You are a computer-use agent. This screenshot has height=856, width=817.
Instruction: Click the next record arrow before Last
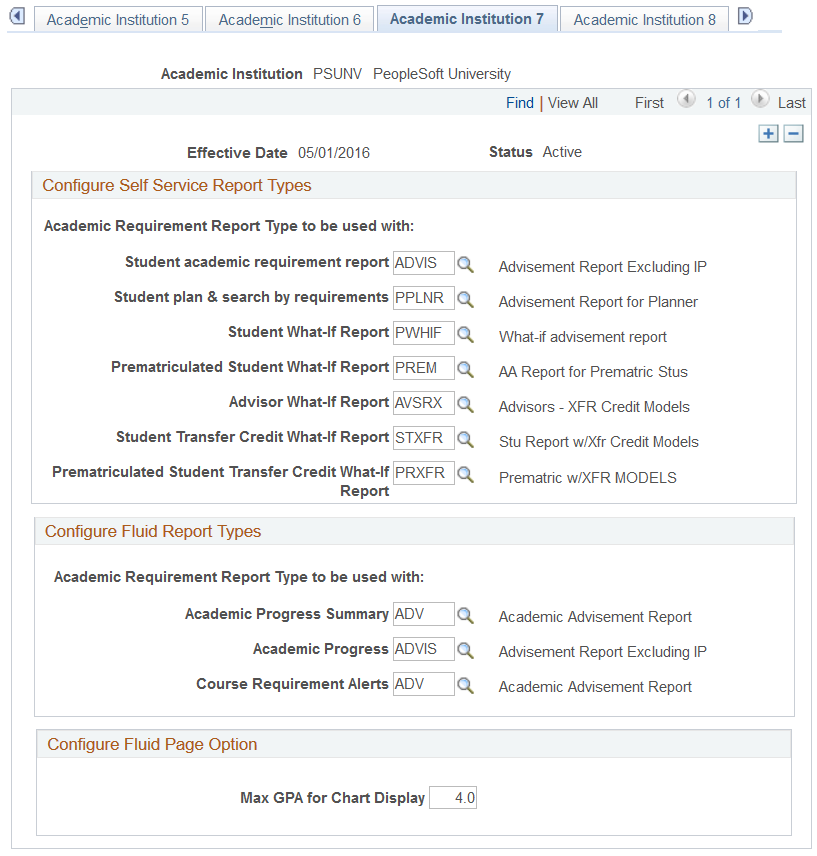[760, 100]
